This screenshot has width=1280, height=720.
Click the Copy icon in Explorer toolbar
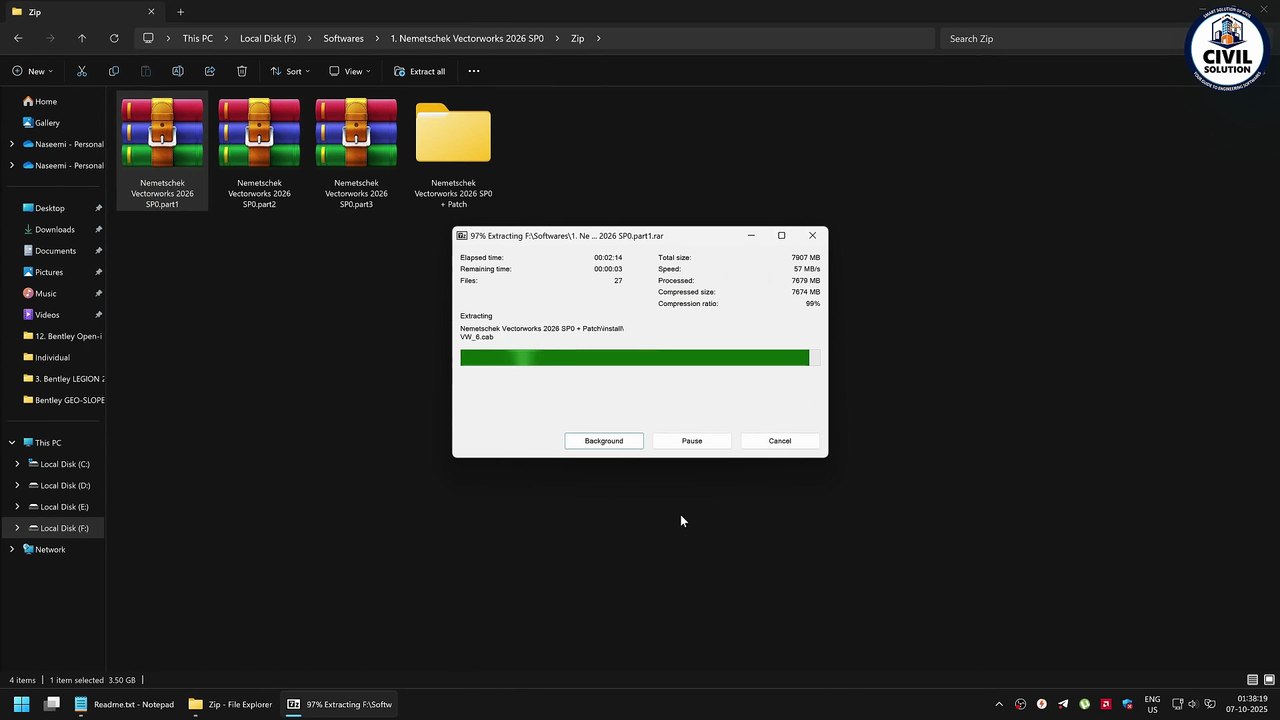coord(114,71)
